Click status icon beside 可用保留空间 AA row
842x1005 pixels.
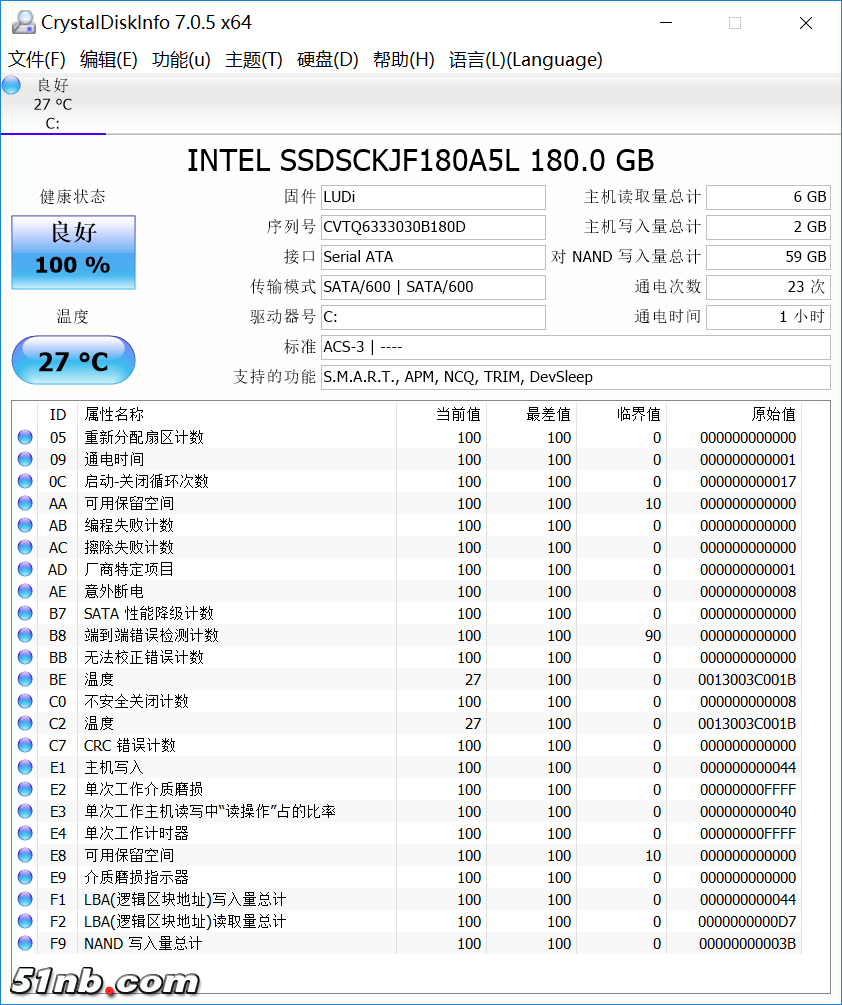click(x=25, y=503)
